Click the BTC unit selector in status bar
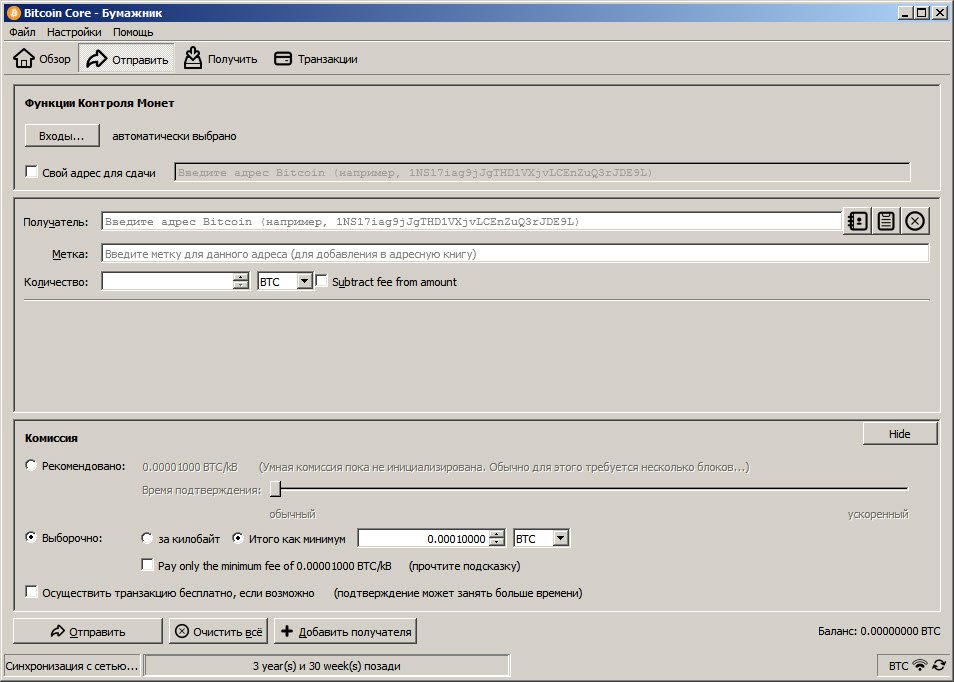954x682 pixels. pos(897,665)
